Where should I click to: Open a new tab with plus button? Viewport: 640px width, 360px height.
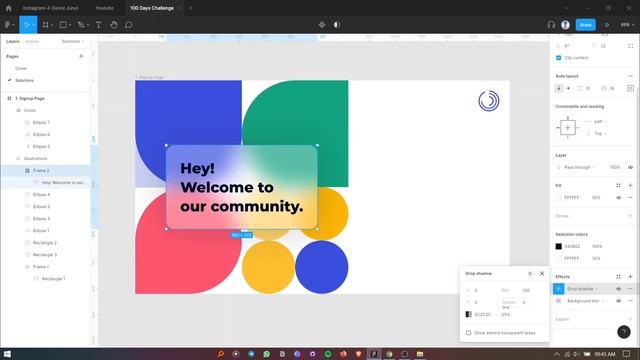[x=190, y=8]
